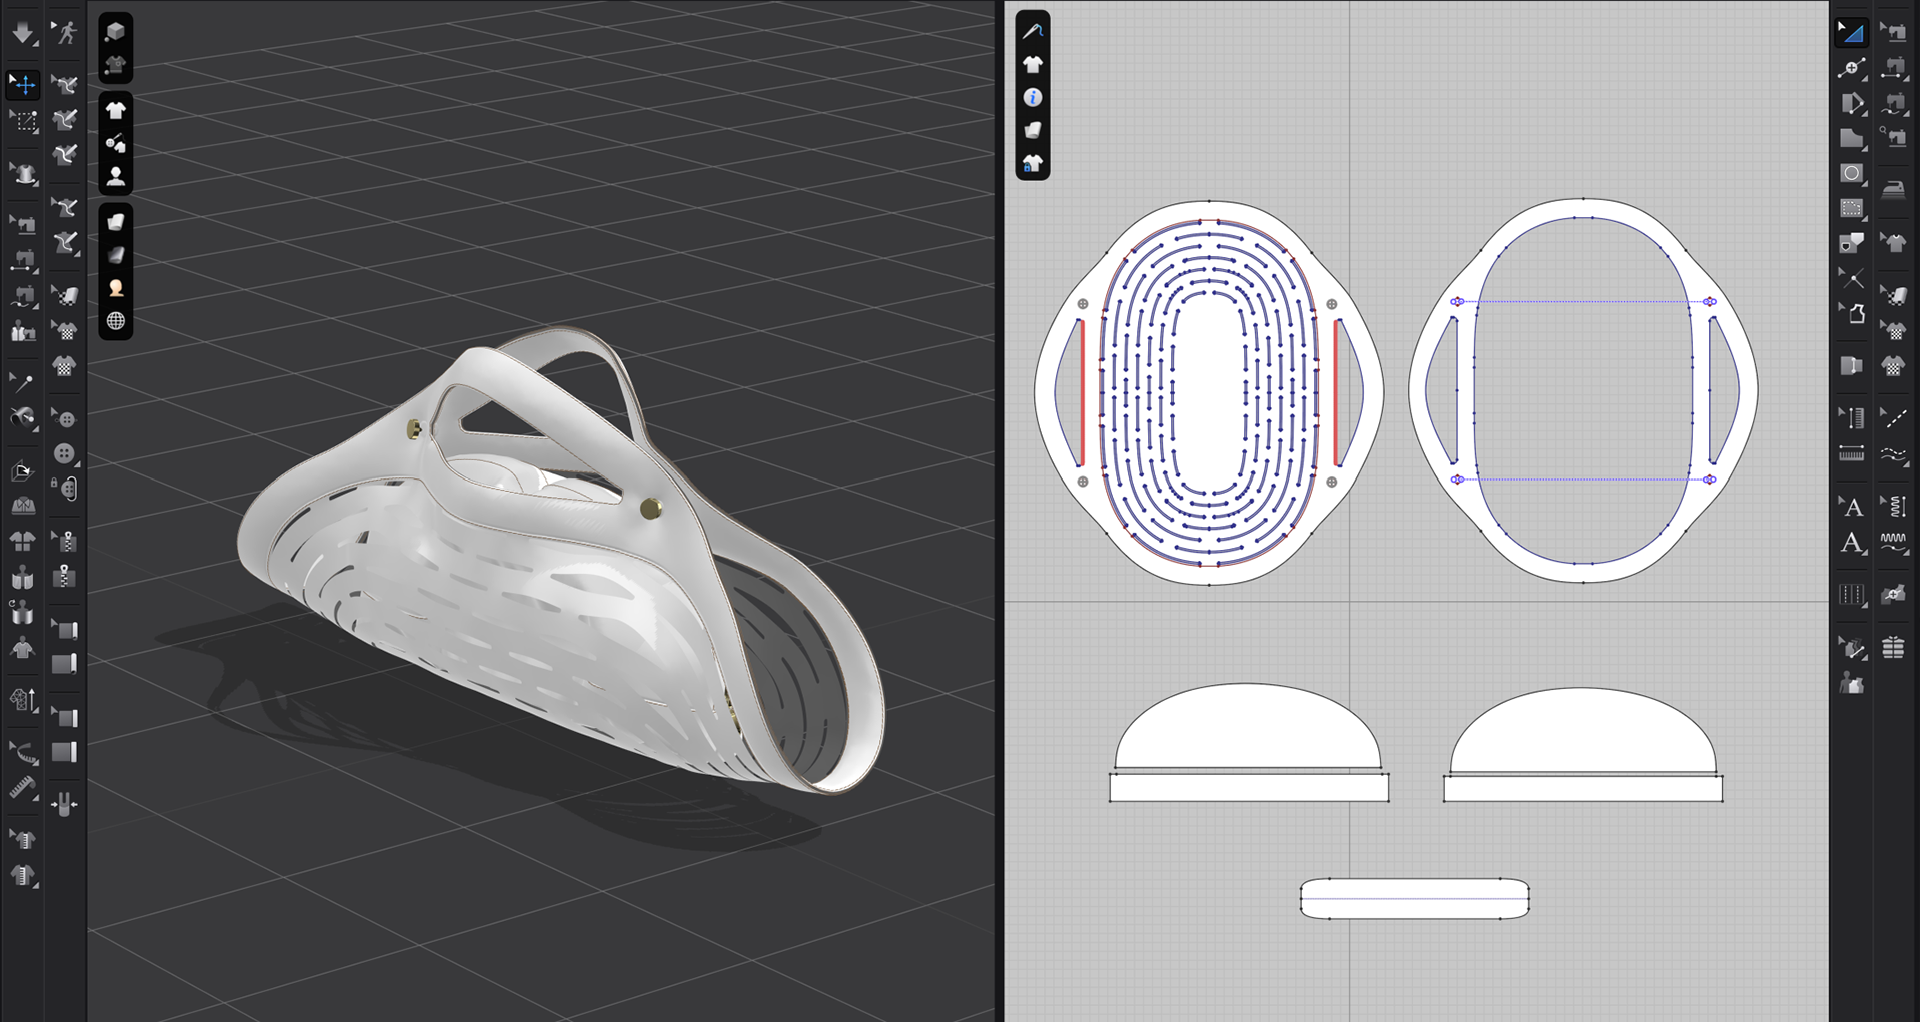Select the blue Edit Pattern tool in 2D toolbar

coord(1851,32)
